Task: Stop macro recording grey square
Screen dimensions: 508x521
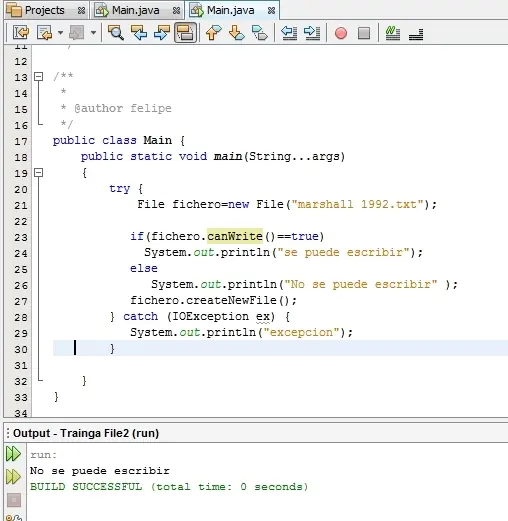Action: (x=364, y=33)
